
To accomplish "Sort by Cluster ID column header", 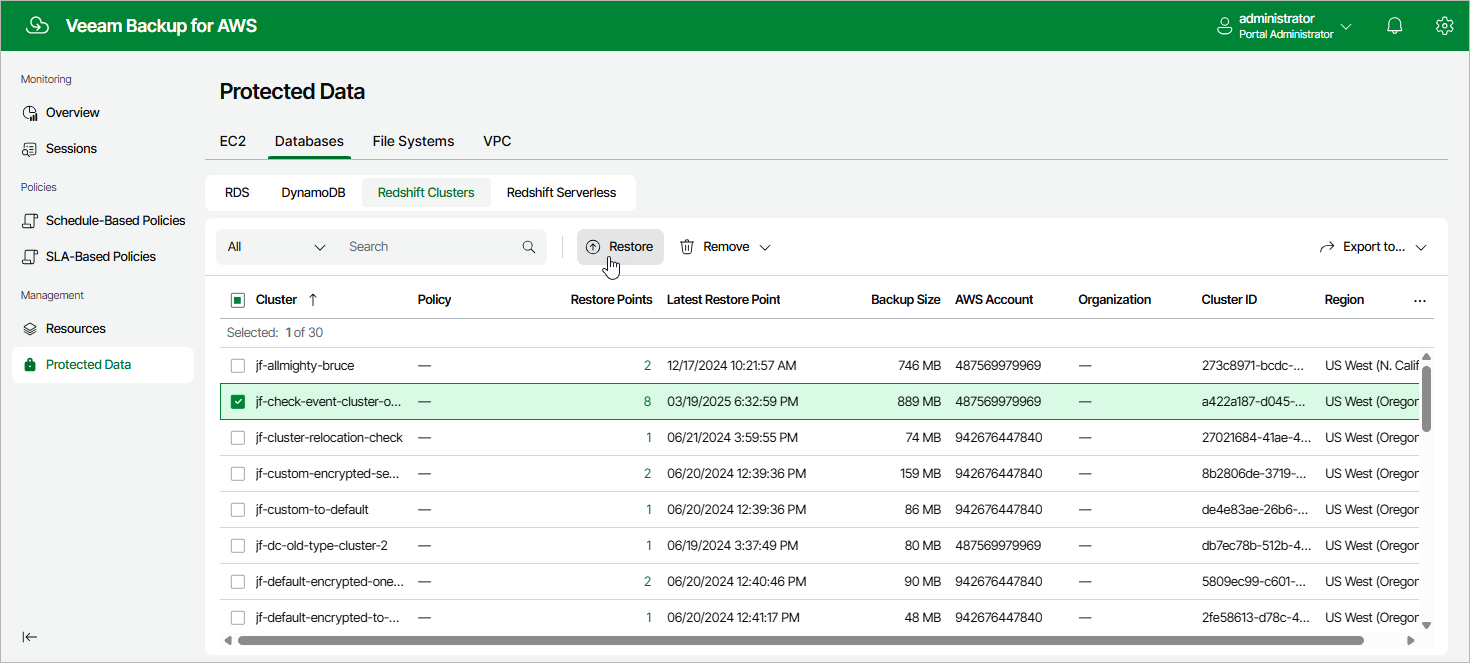I will tap(1229, 300).
